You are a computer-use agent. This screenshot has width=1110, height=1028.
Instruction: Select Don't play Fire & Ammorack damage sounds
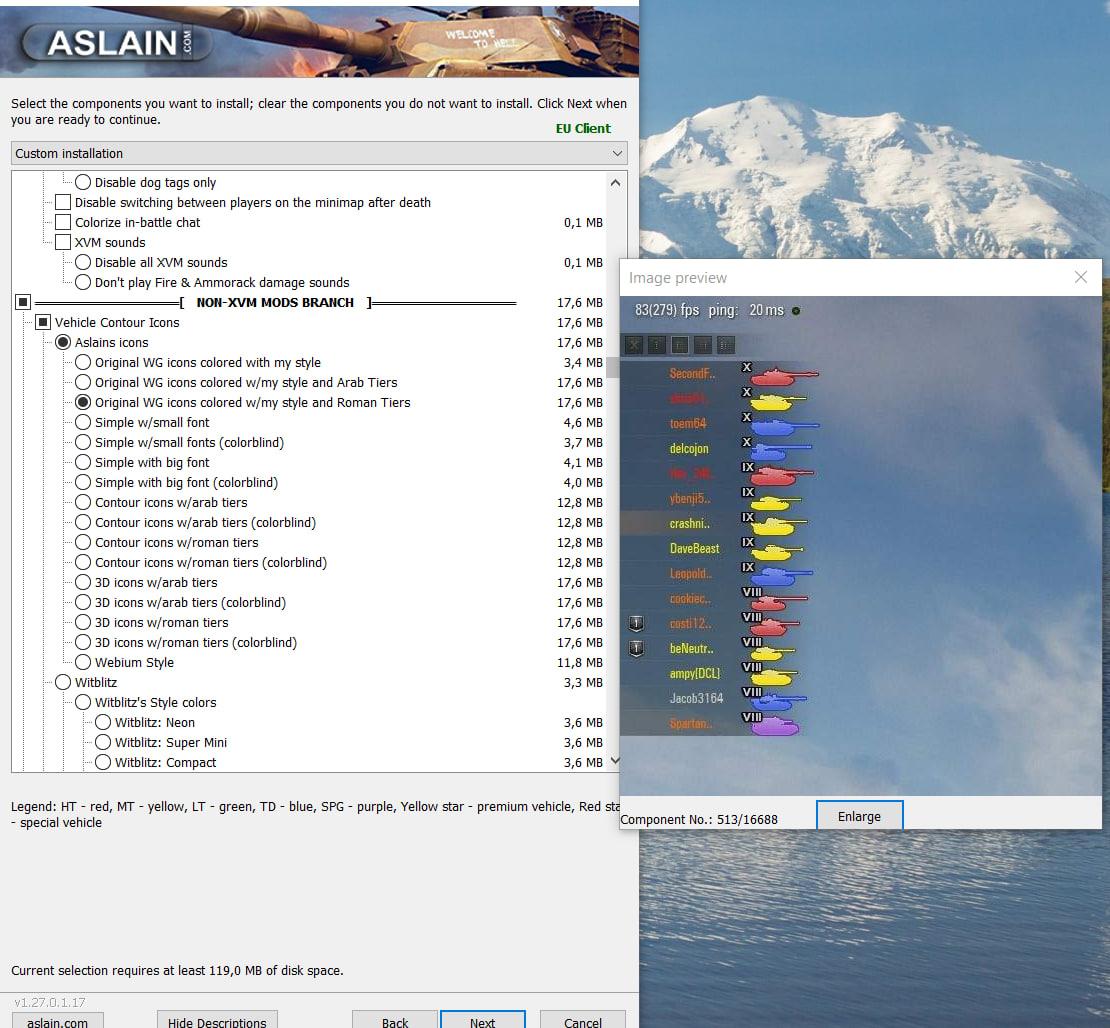pos(83,282)
